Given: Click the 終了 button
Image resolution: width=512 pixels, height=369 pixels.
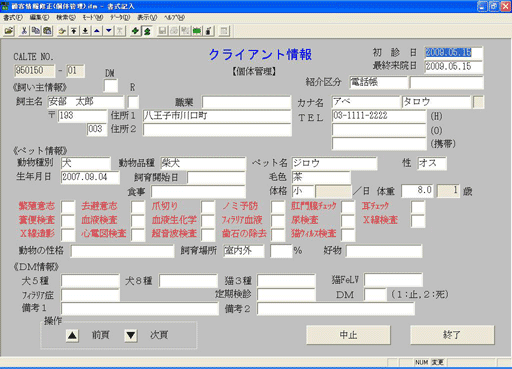Looking at the screenshot, I should pyautogui.click(x=452, y=335).
